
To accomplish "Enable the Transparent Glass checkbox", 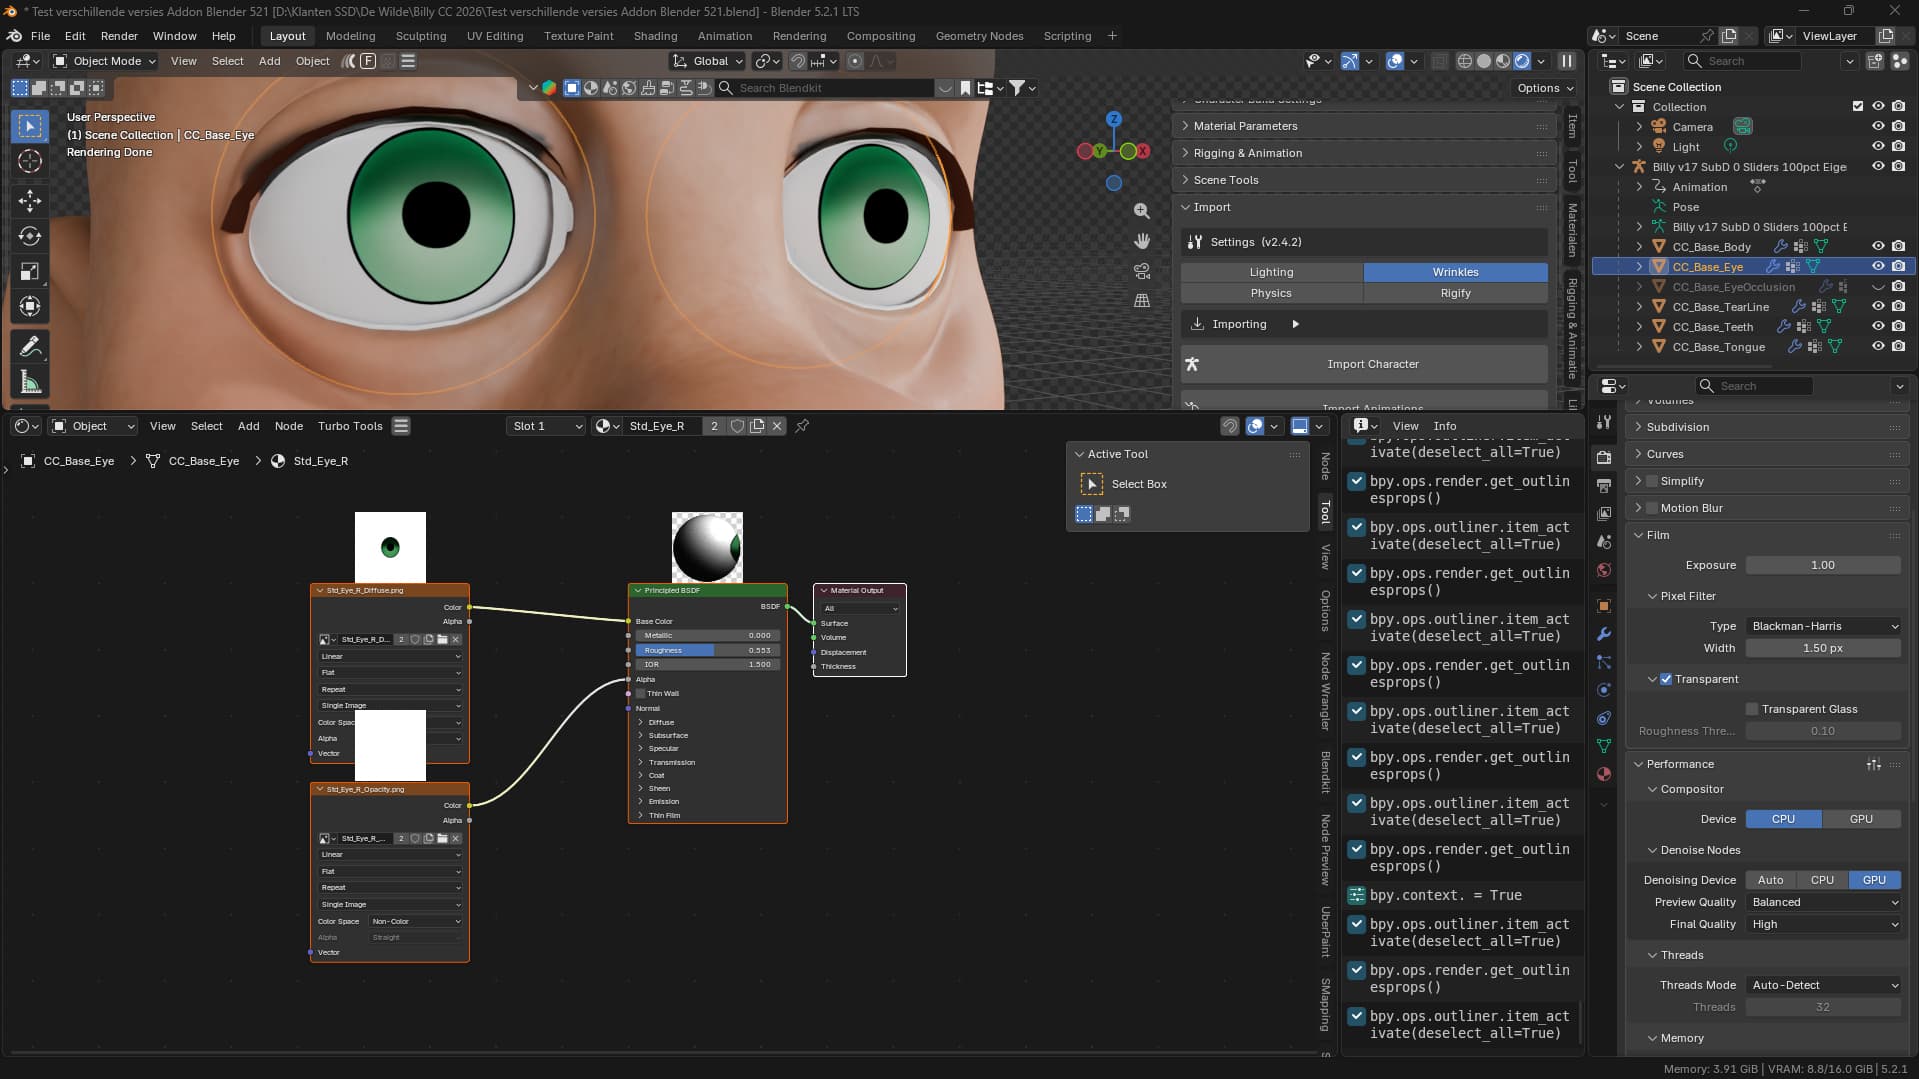I will click(x=1752, y=709).
